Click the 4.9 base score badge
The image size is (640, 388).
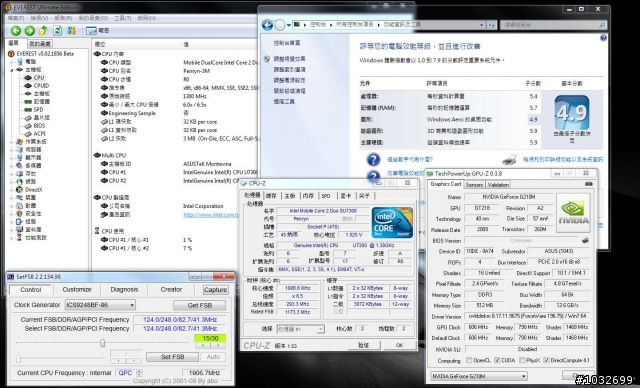[571, 113]
